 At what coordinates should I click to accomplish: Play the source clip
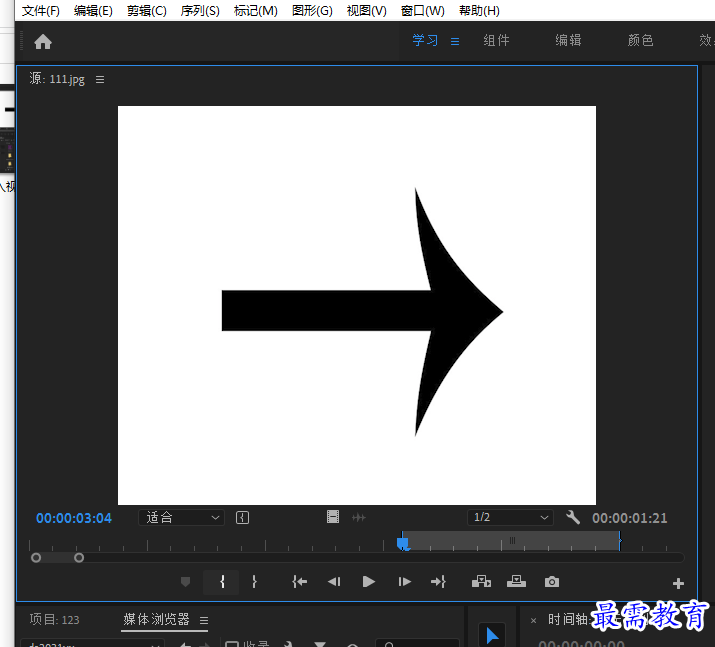point(368,582)
